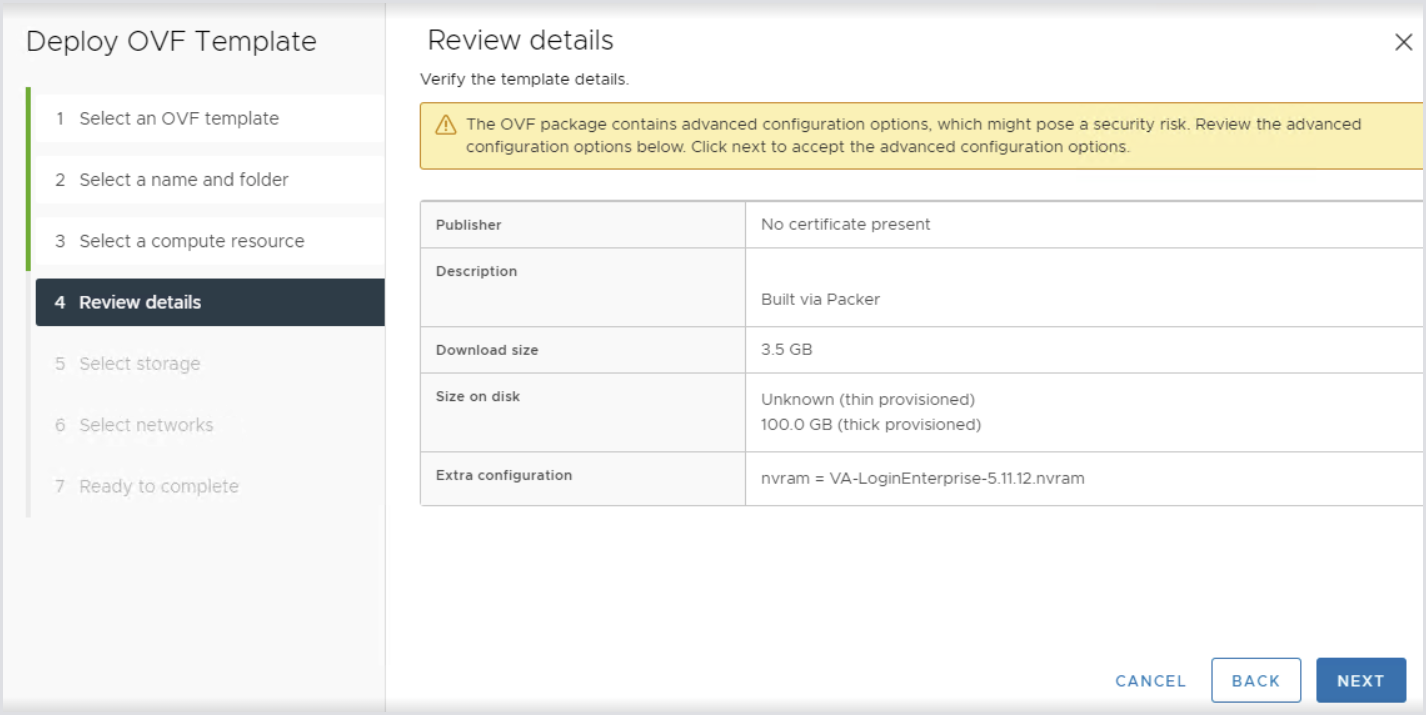This screenshot has width=1426, height=715.
Task: Click the 100.0 GB thick provisioned value
Action: click(x=870, y=425)
